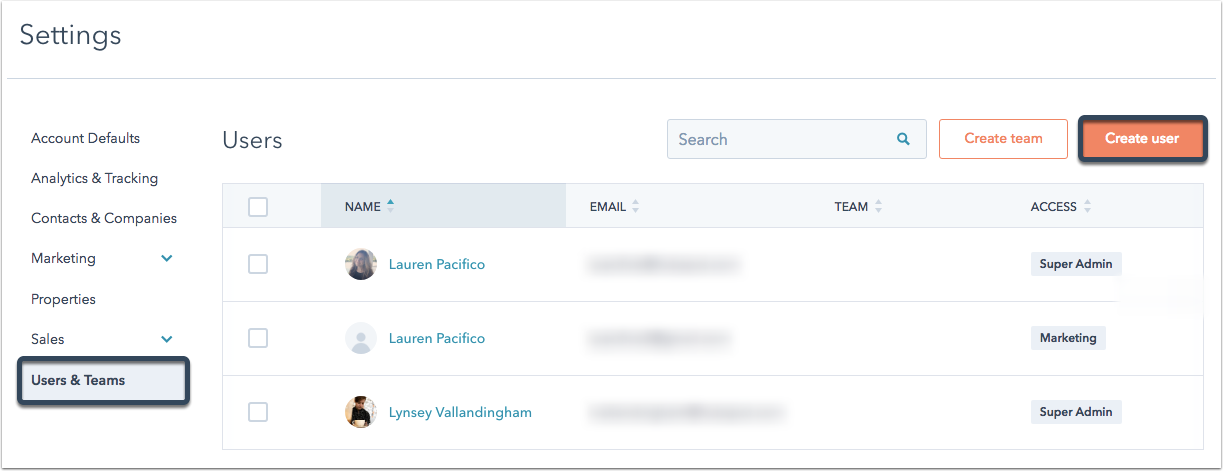Click Lauren Pacifico's photo avatar
Viewport: 1223px width, 471px height.
click(x=360, y=264)
